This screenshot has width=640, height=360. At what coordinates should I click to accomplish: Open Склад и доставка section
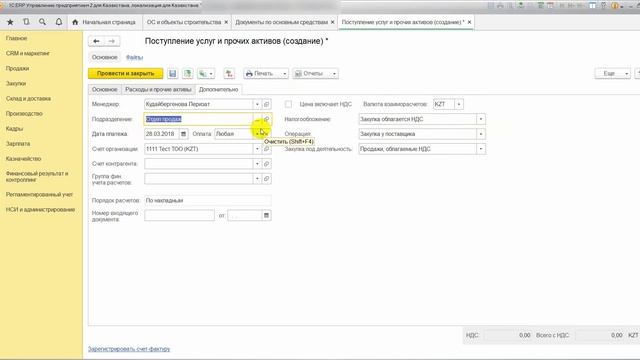coord(28,99)
